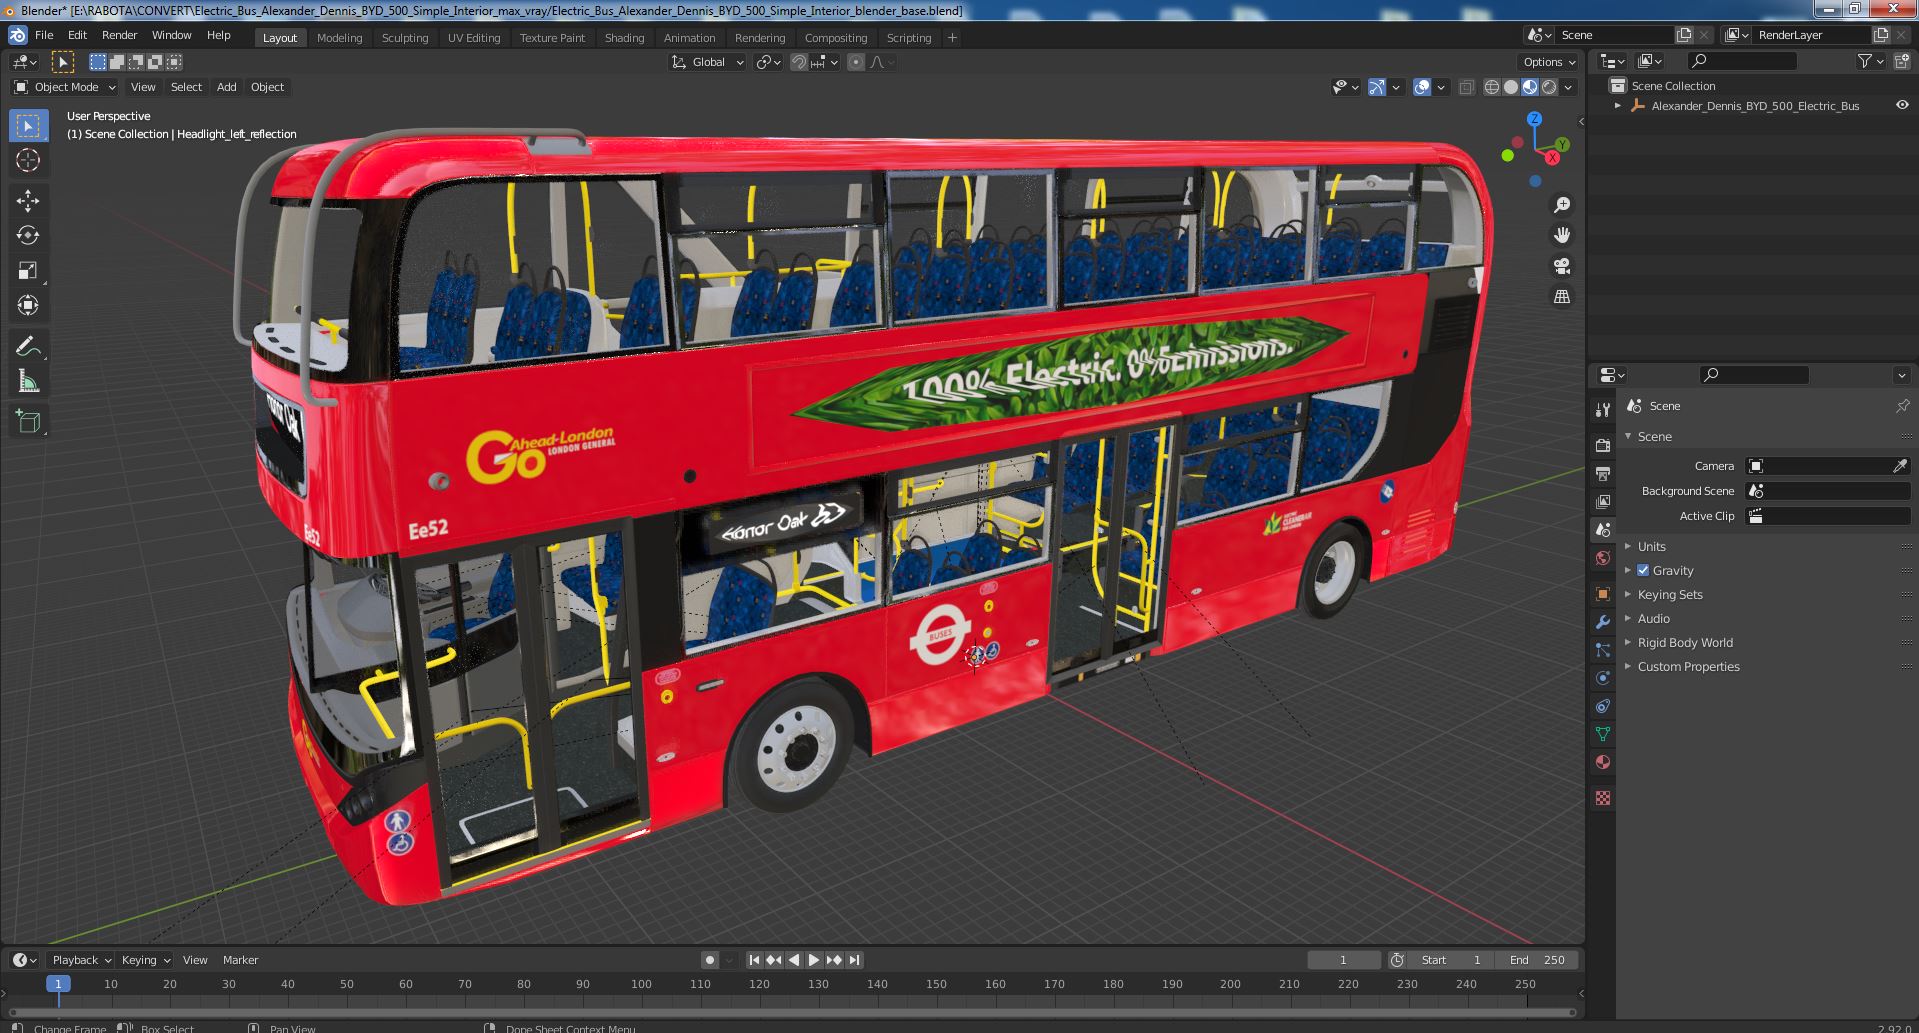
Task: Expand Alexander_Dennis_BYD_500_Electric_Bus collection in outliner
Action: (1617, 105)
